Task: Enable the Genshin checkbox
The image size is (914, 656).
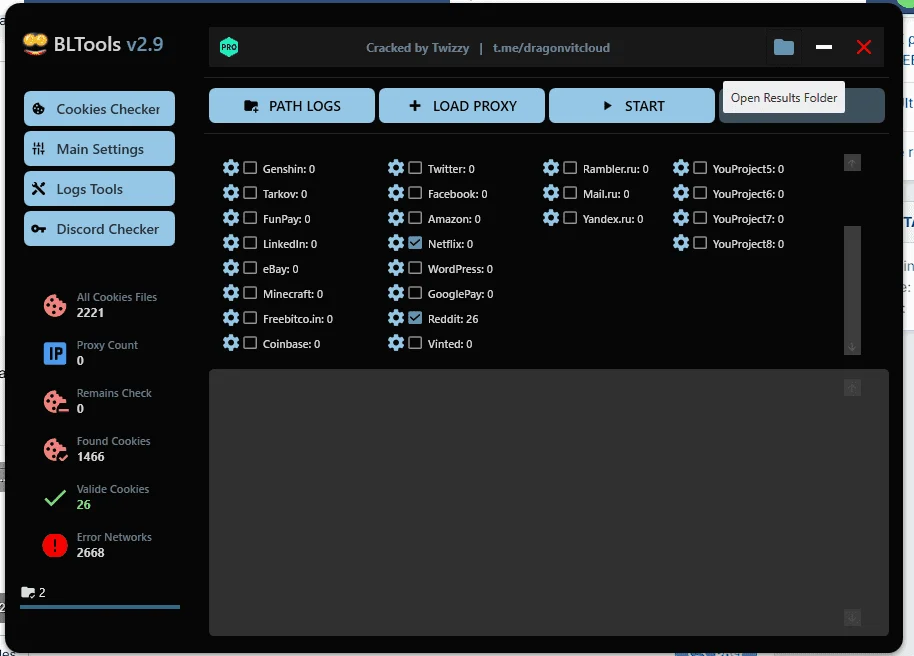Action: (x=250, y=168)
